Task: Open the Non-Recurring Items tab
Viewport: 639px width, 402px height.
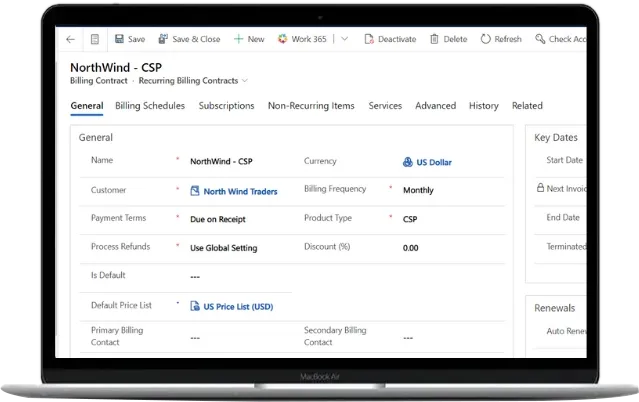Action: click(x=311, y=106)
